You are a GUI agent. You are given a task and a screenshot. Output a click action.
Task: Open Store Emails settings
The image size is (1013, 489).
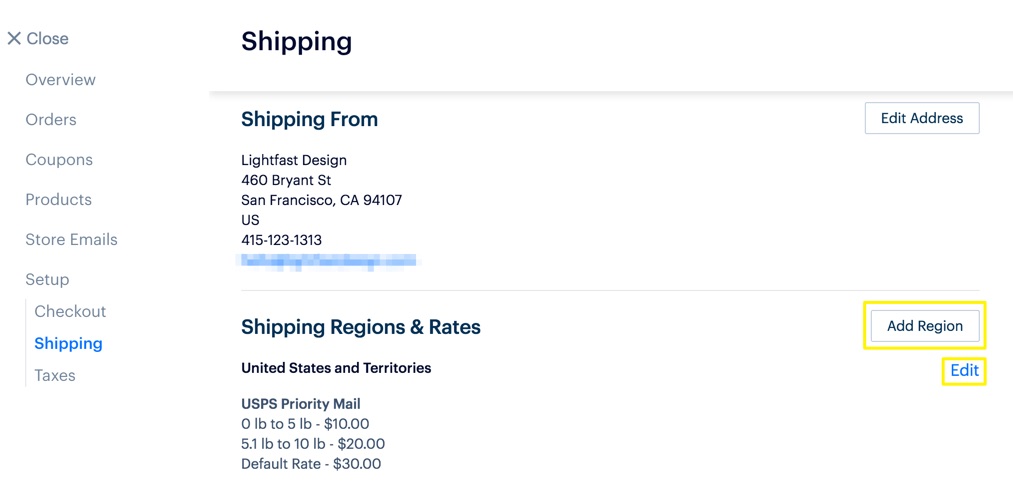tap(71, 240)
